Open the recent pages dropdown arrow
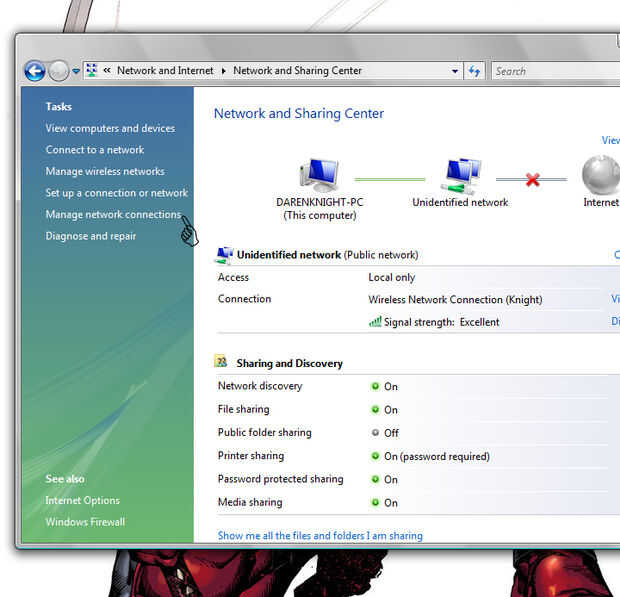 coord(76,72)
